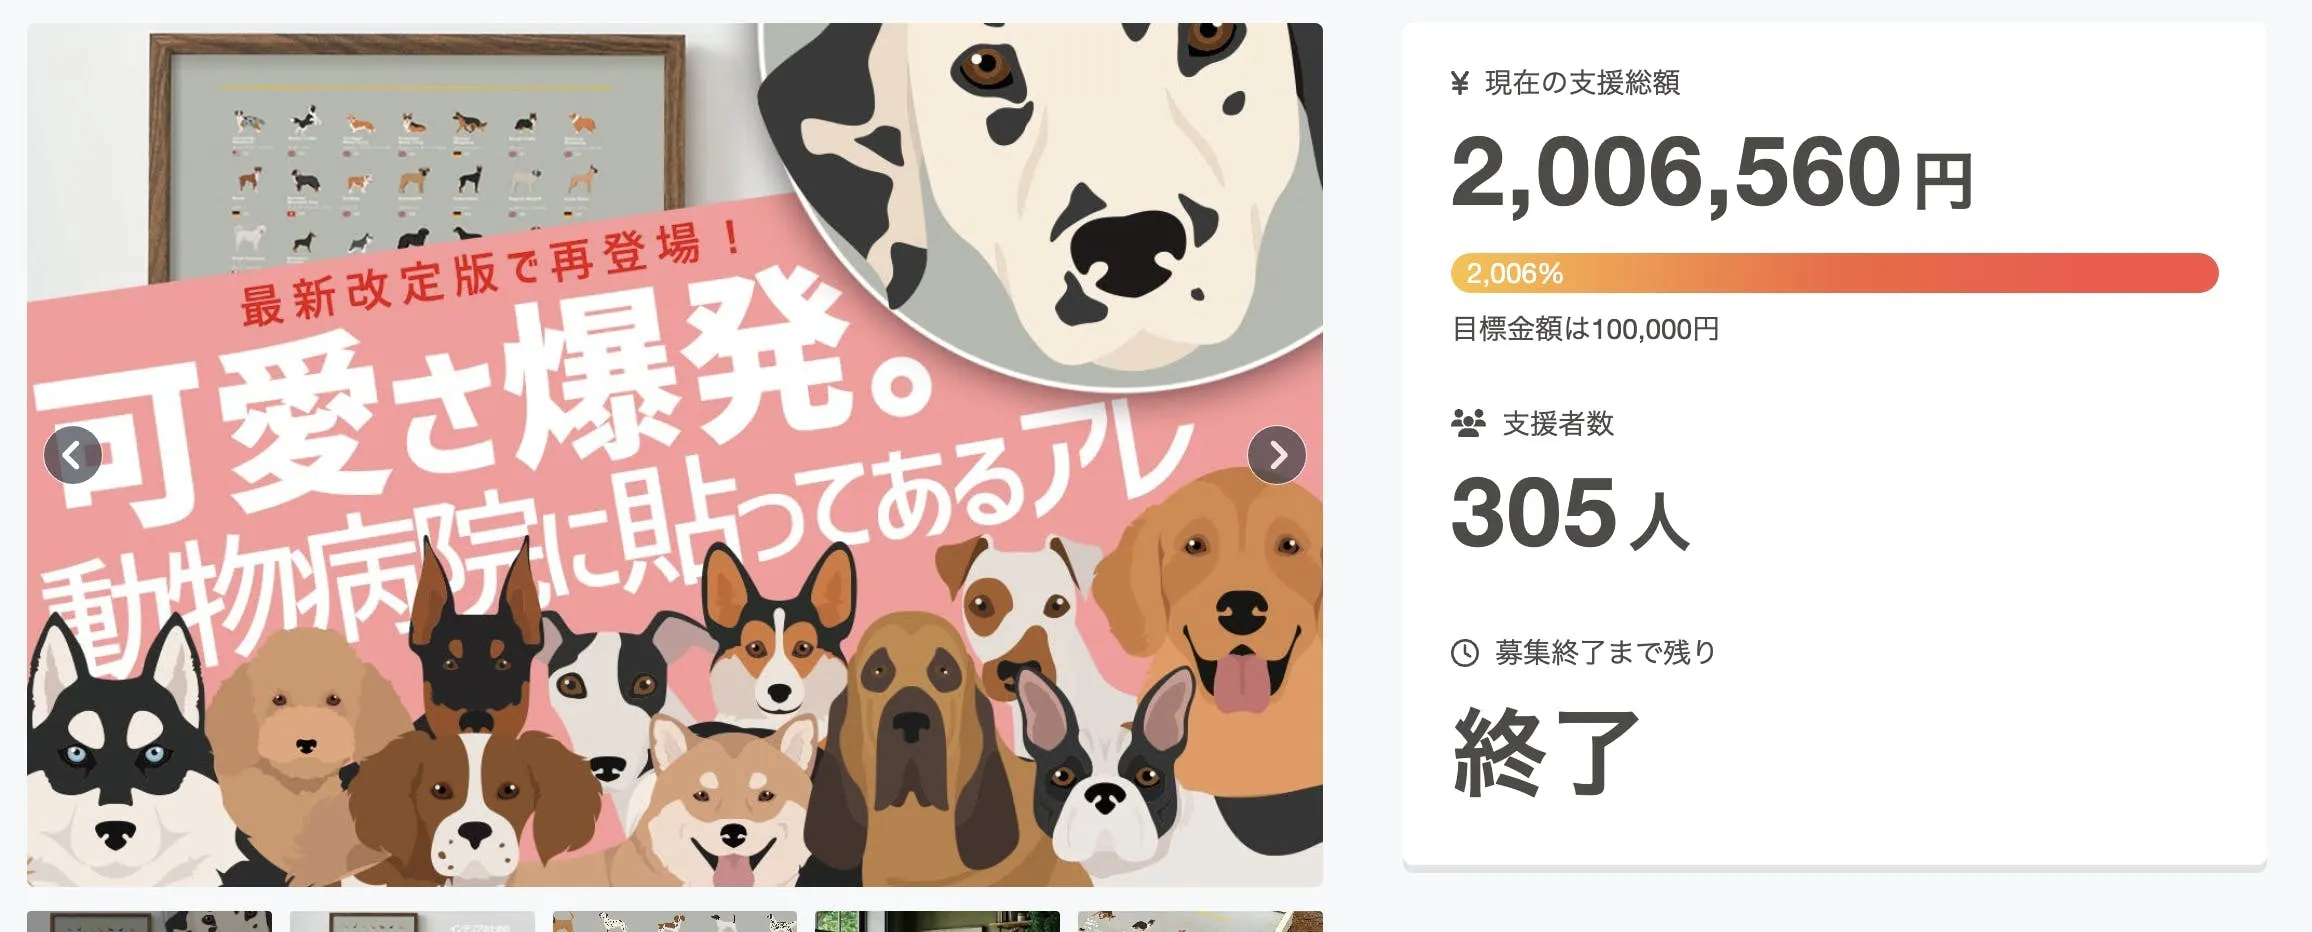Click the 2,006% funding progress bar

pyautogui.click(x=1834, y=273)
